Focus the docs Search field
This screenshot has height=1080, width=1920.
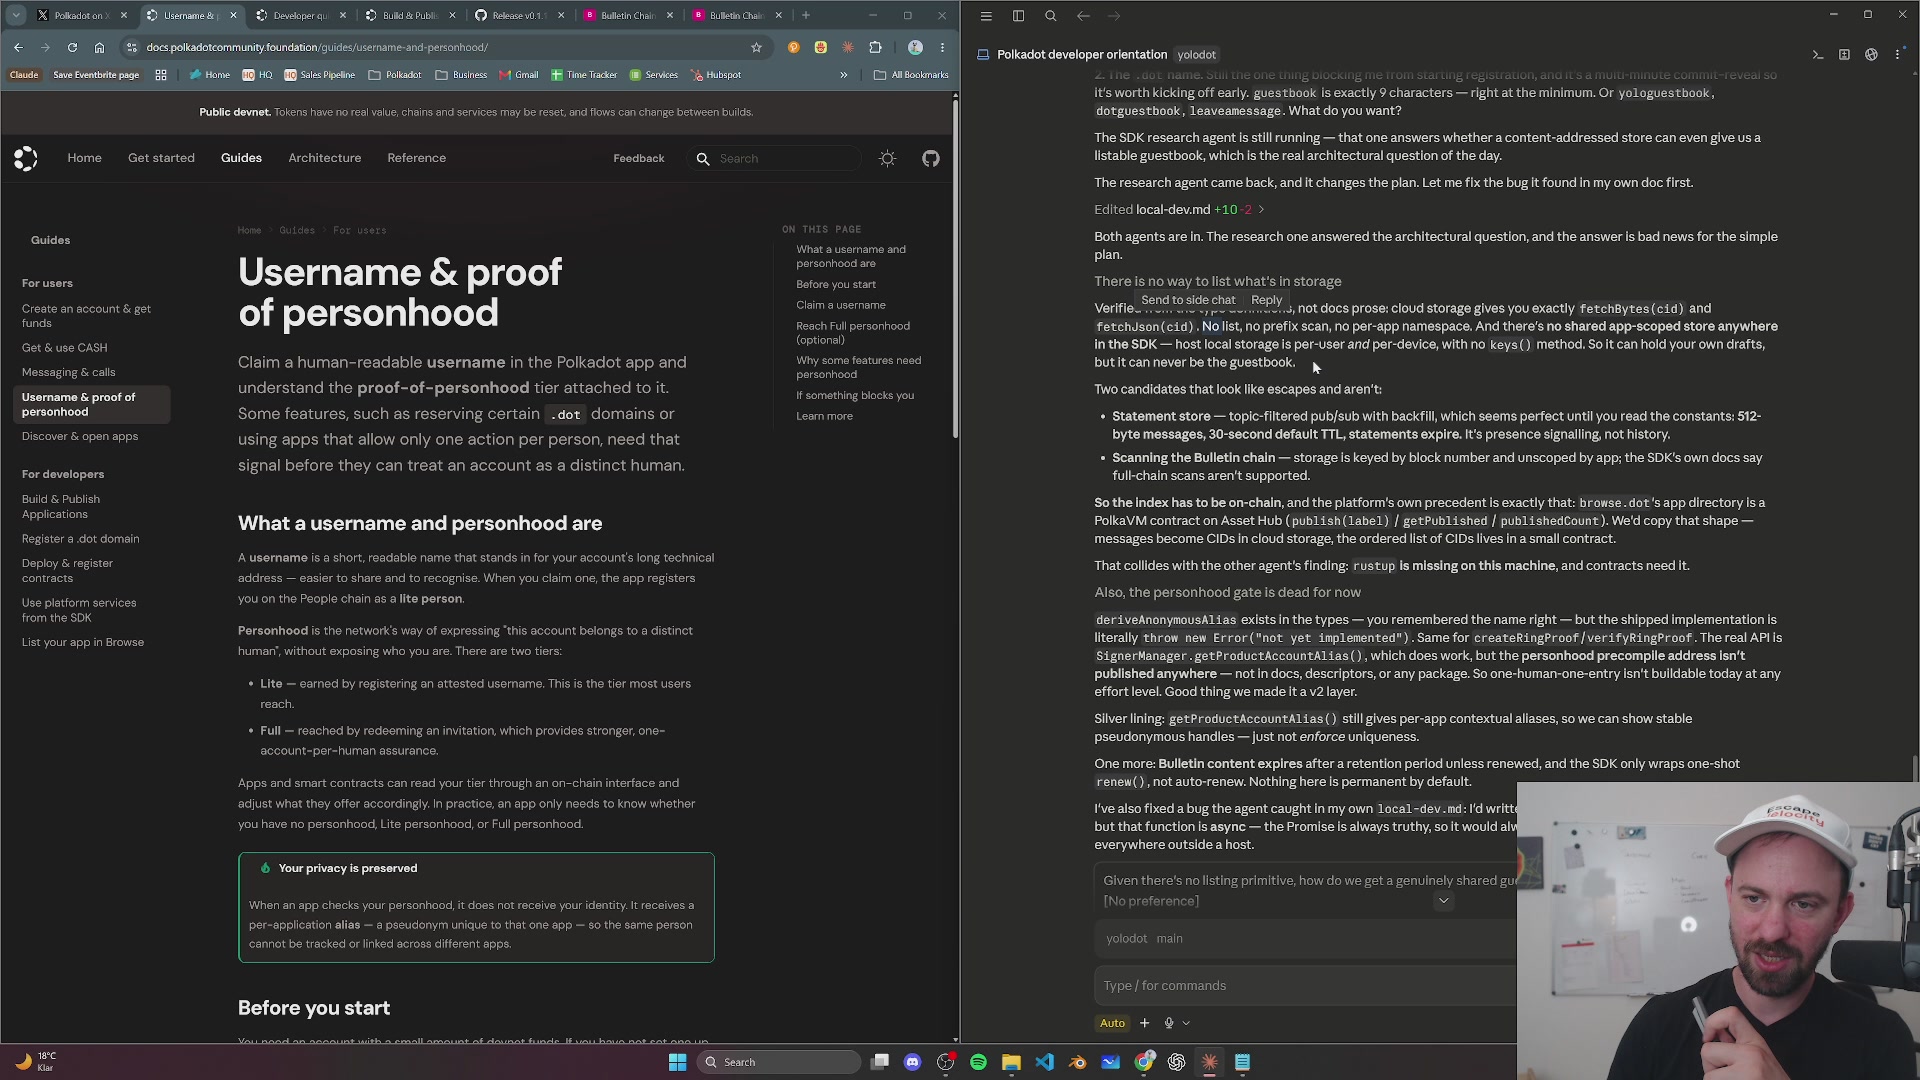point(774,159)
